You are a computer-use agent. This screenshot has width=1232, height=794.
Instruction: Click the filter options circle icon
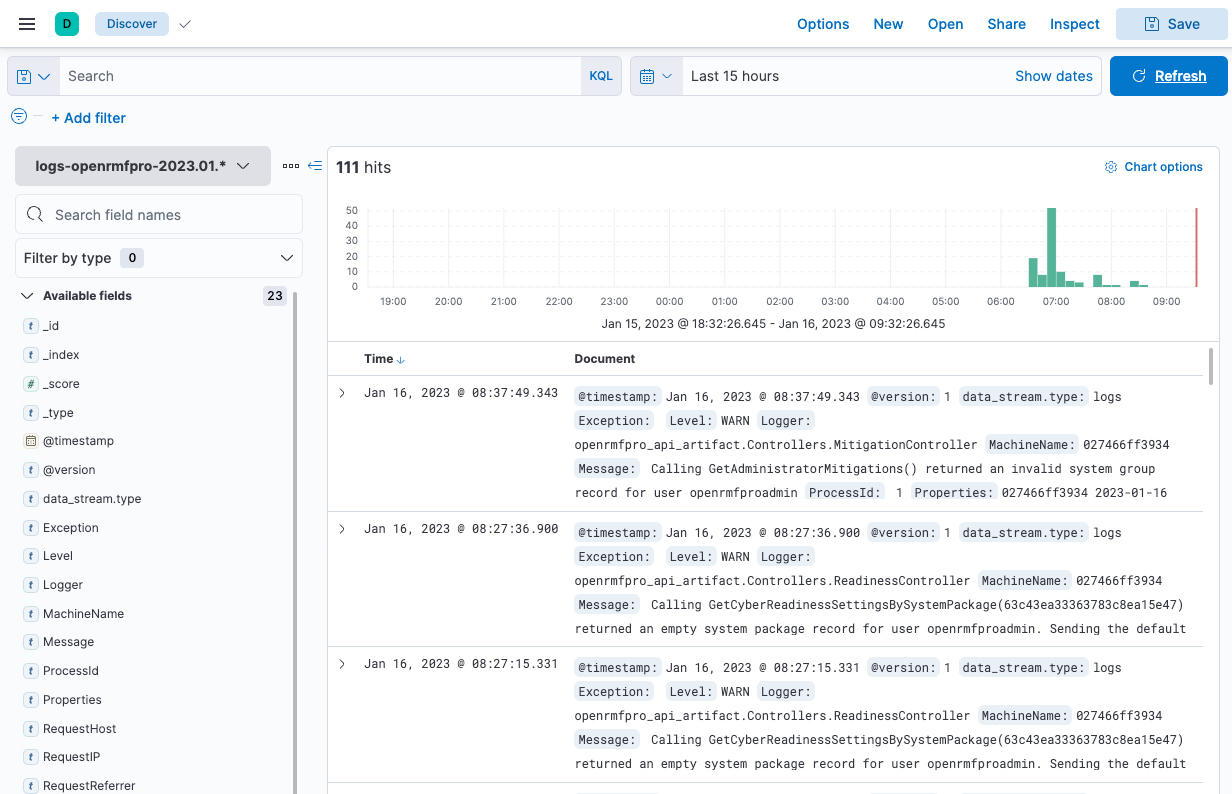coord(19,117)
